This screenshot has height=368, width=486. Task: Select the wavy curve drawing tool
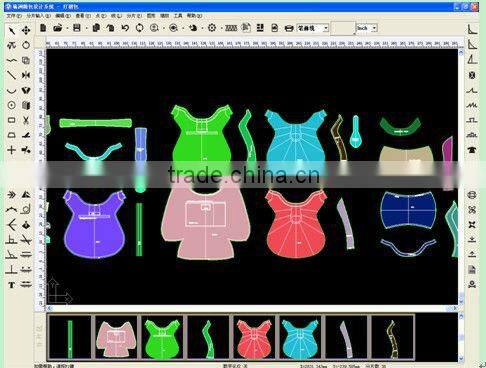[x=12, y=60]
